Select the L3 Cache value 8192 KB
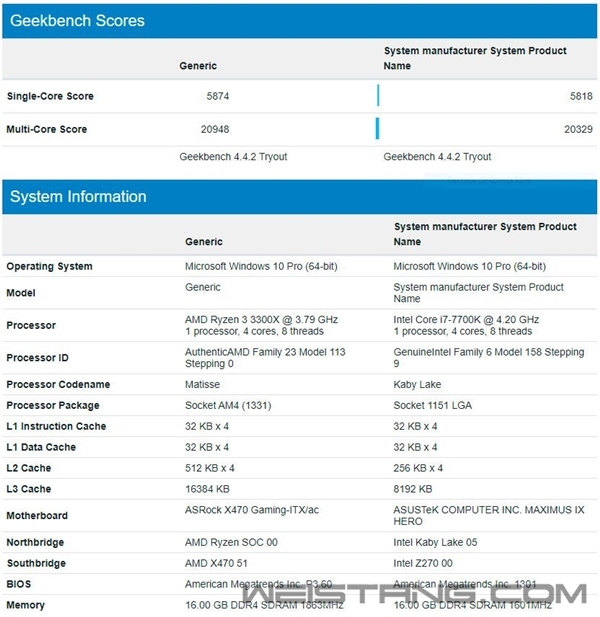The image size is (600, 617). tap(413, 489)
